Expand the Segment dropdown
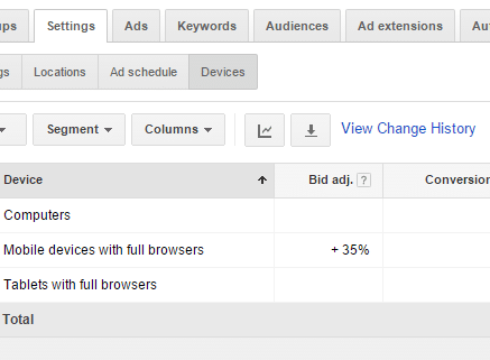 [79, 130]
